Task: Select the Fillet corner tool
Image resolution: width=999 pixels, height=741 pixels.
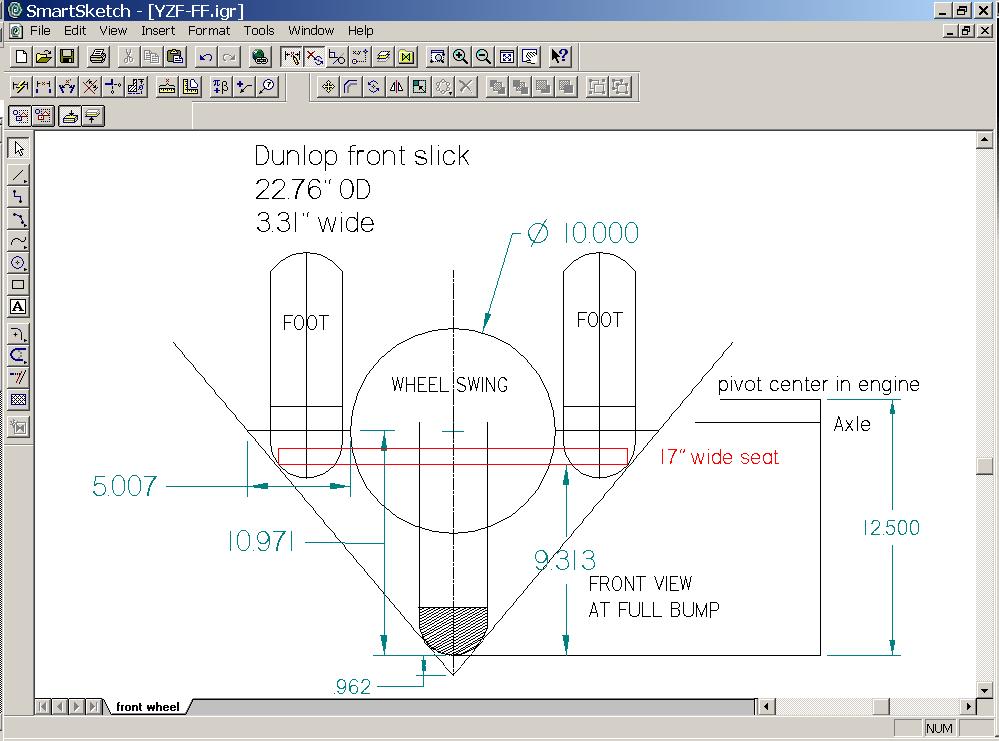Action: (x=18, y=334)
